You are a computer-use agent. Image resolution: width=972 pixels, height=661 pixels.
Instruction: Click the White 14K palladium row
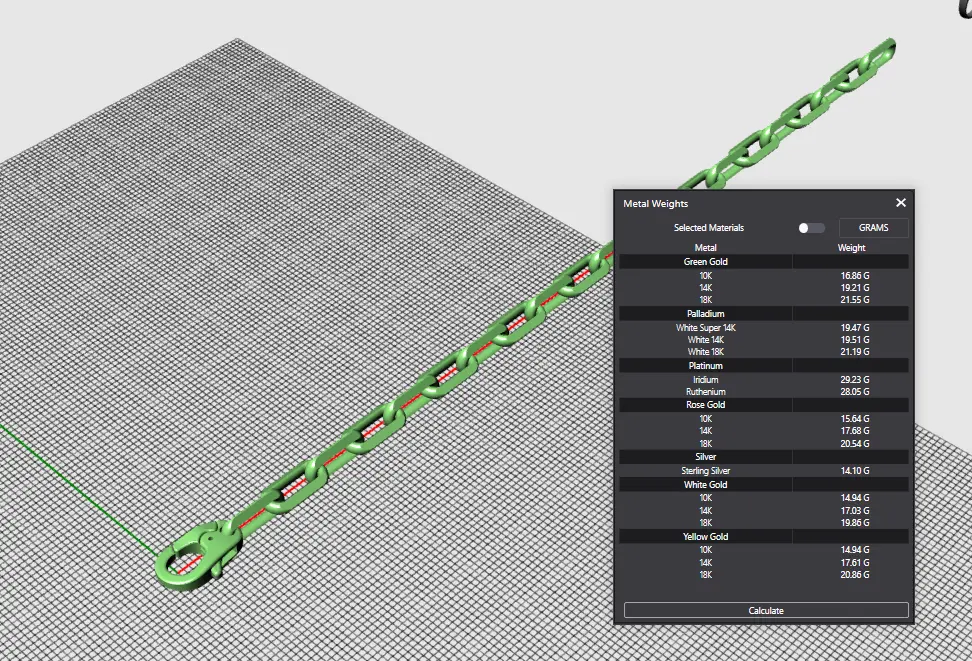coord(764,340)
